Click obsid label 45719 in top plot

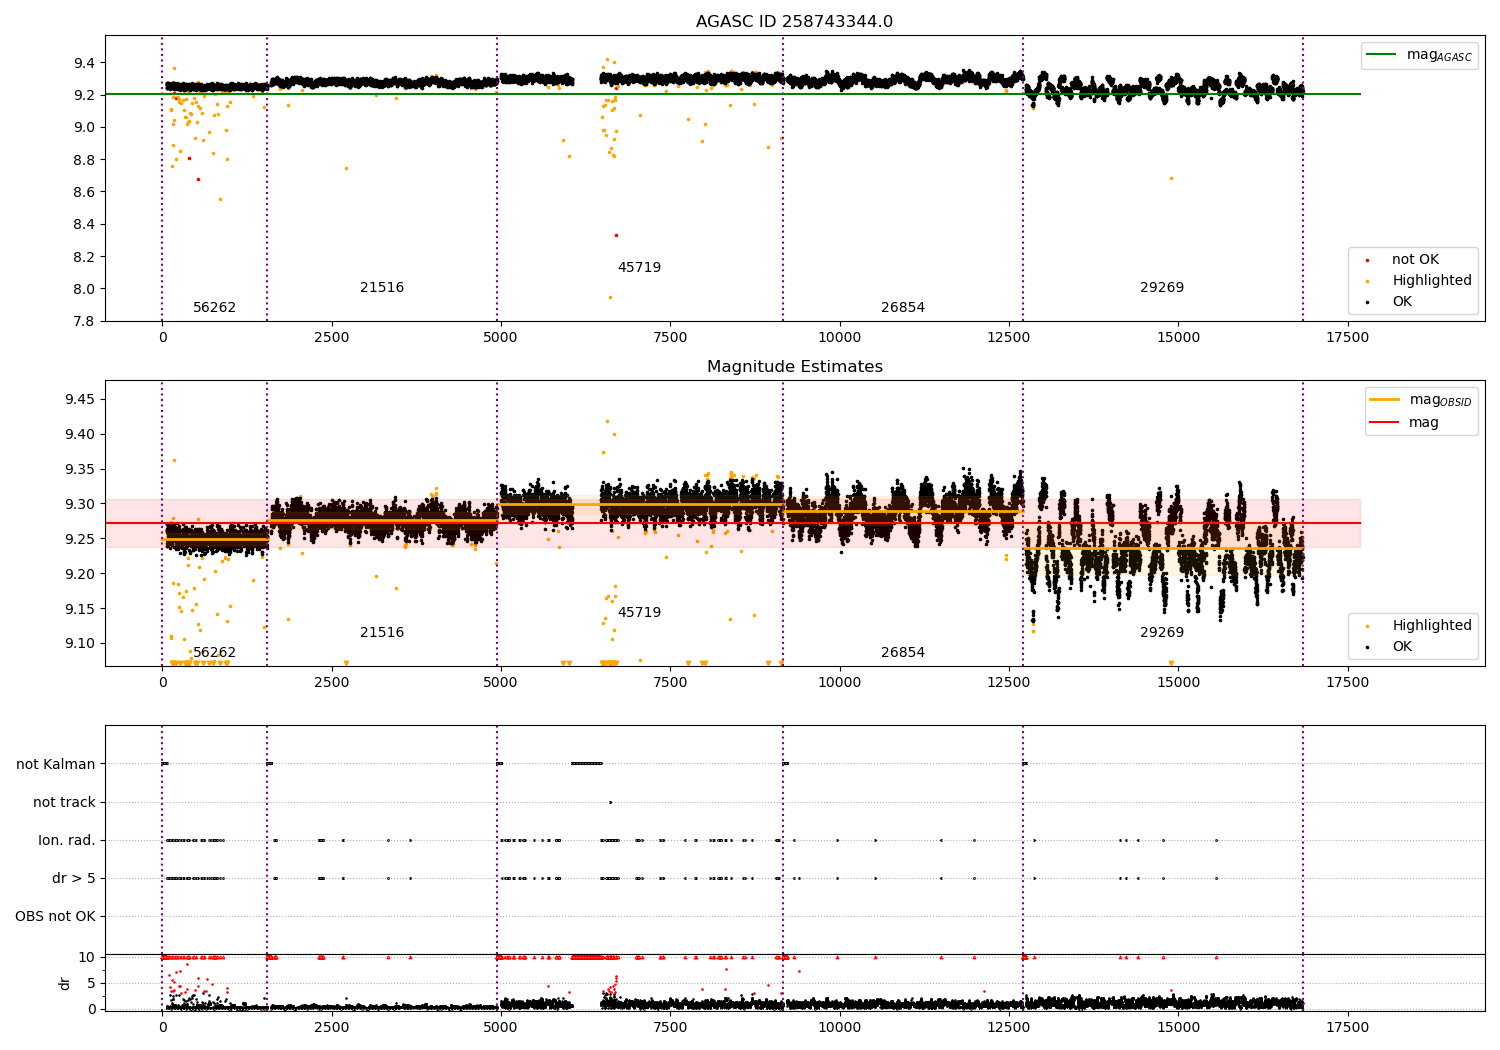click(x=639, y=268)
